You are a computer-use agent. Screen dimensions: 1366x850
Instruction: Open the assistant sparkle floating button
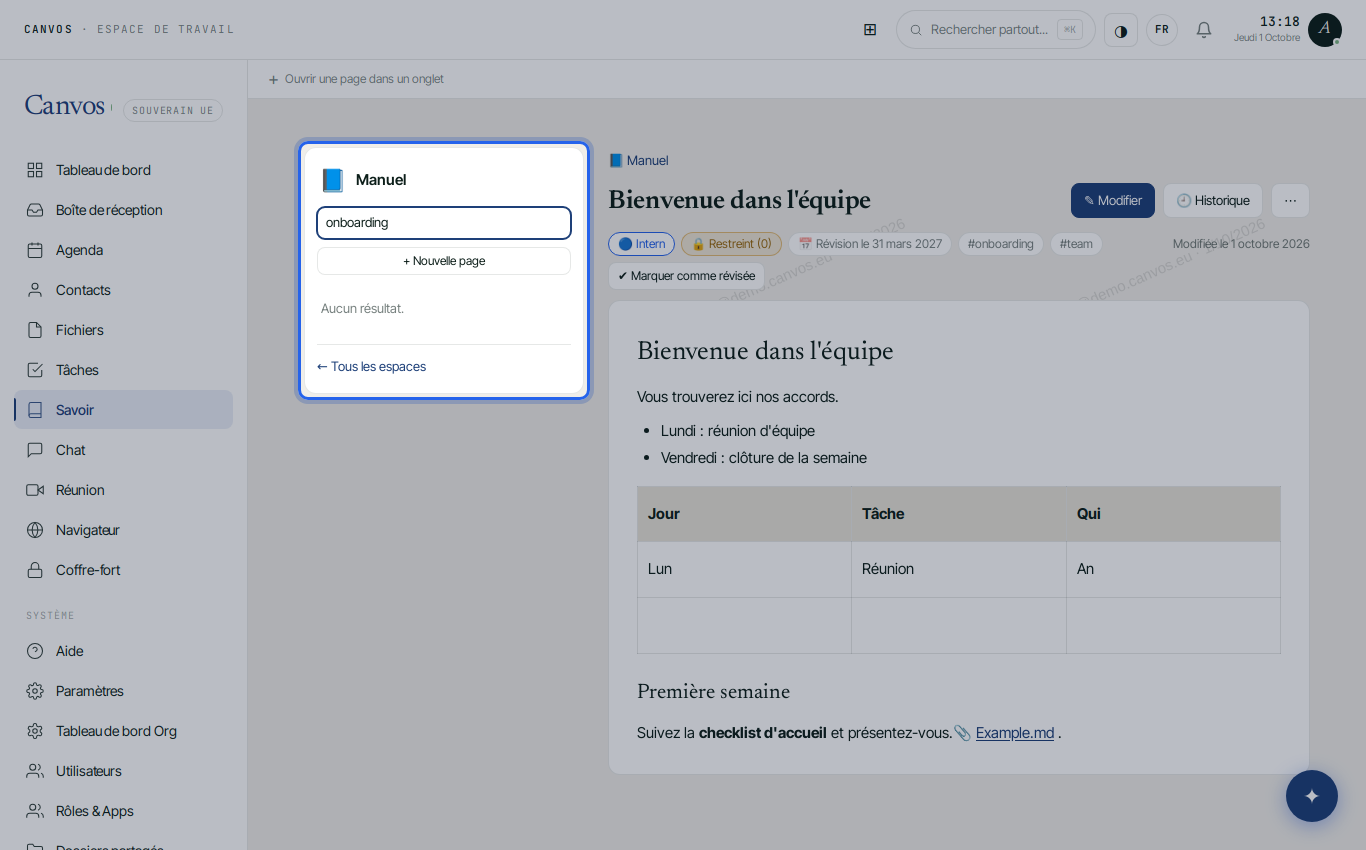pyautogui.click(x=1312, y=796)
